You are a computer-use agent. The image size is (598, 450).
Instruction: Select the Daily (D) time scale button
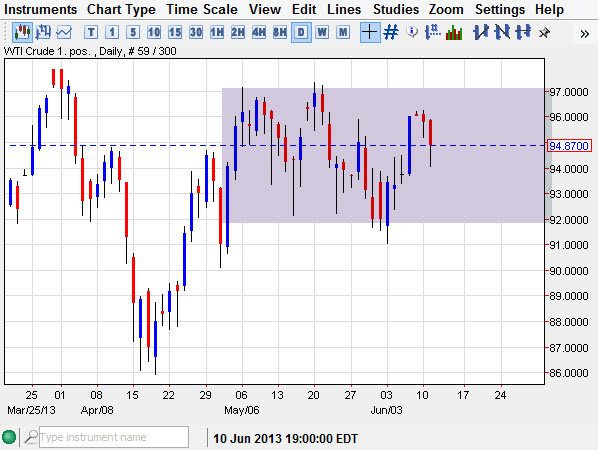(x=301, y=32)
